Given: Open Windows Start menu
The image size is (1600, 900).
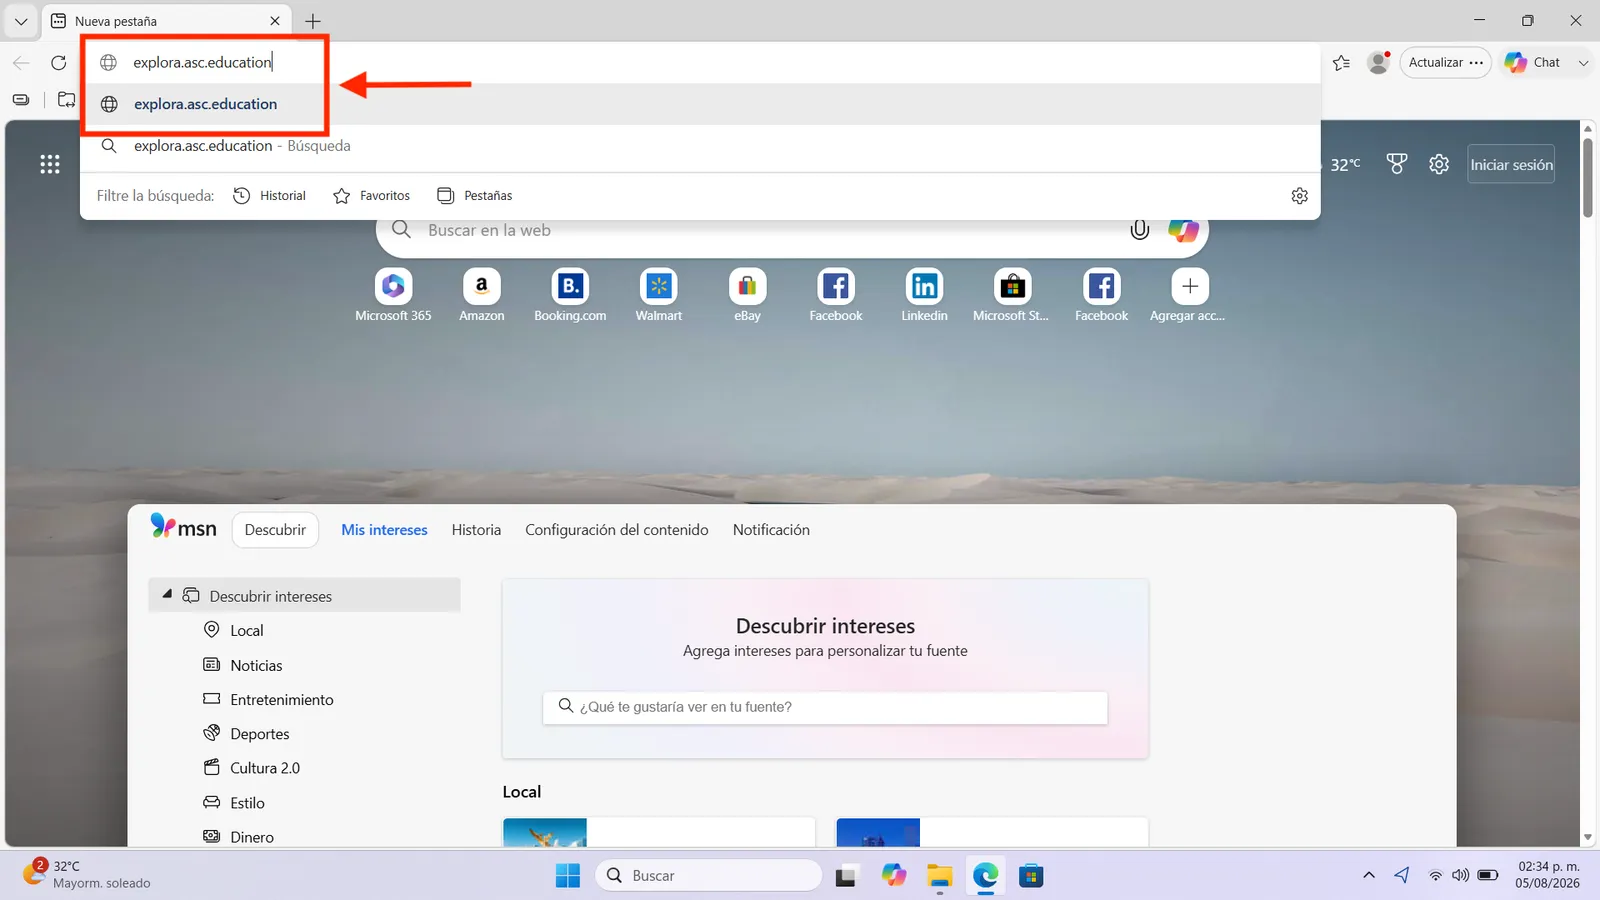Looking at the screenshot, I should tap(568, 875).
